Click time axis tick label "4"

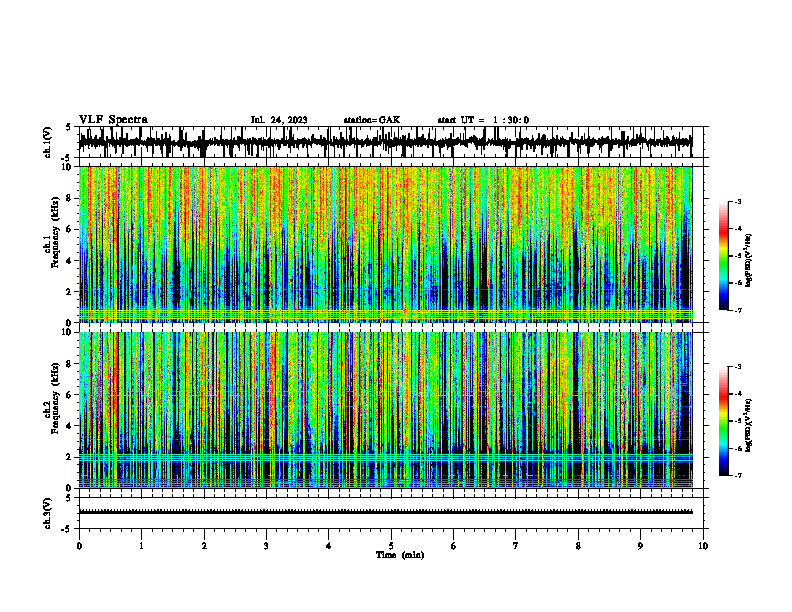(329, 546)
